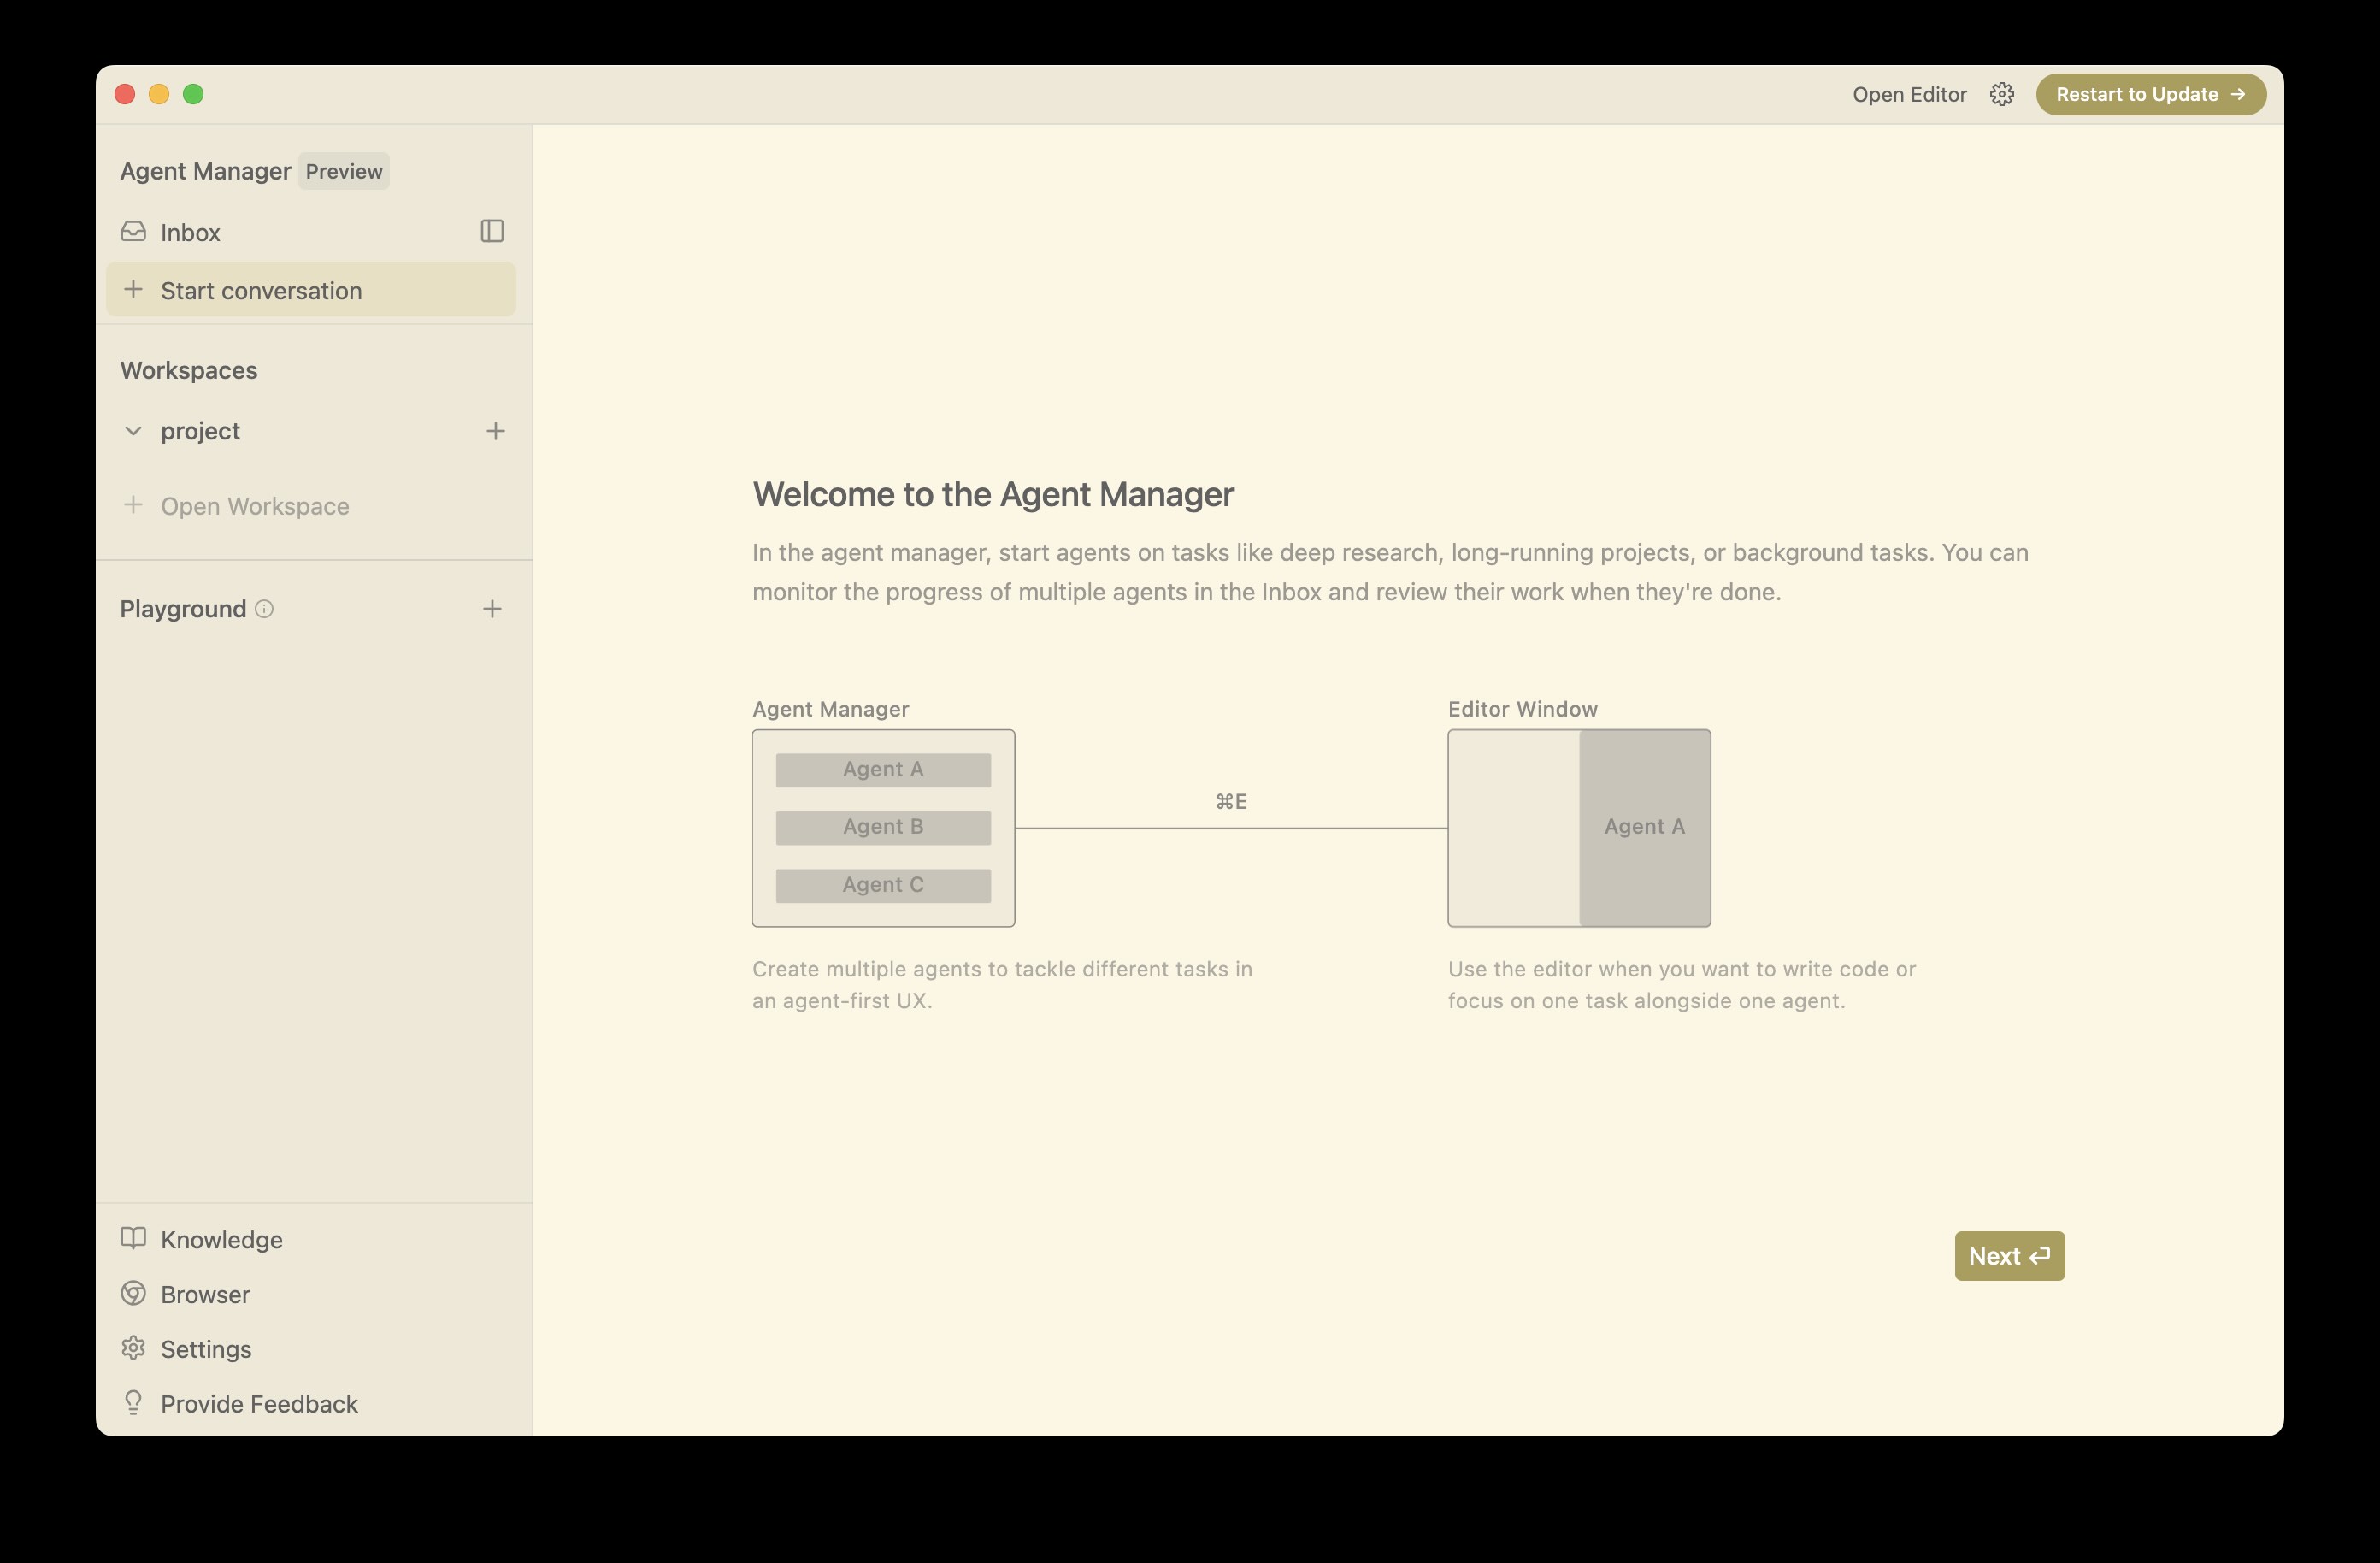The width and height of the screenshot is (2380, 1563).
Task: Click the Playground info icon
Action: [264, 609]
